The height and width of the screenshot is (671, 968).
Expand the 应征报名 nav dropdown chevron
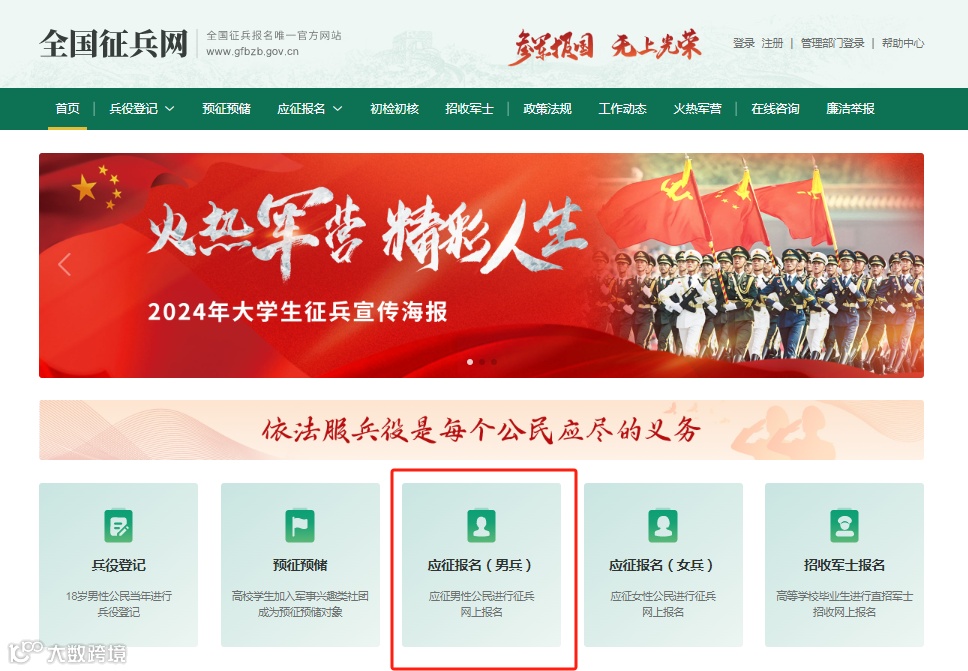(338, 109)
